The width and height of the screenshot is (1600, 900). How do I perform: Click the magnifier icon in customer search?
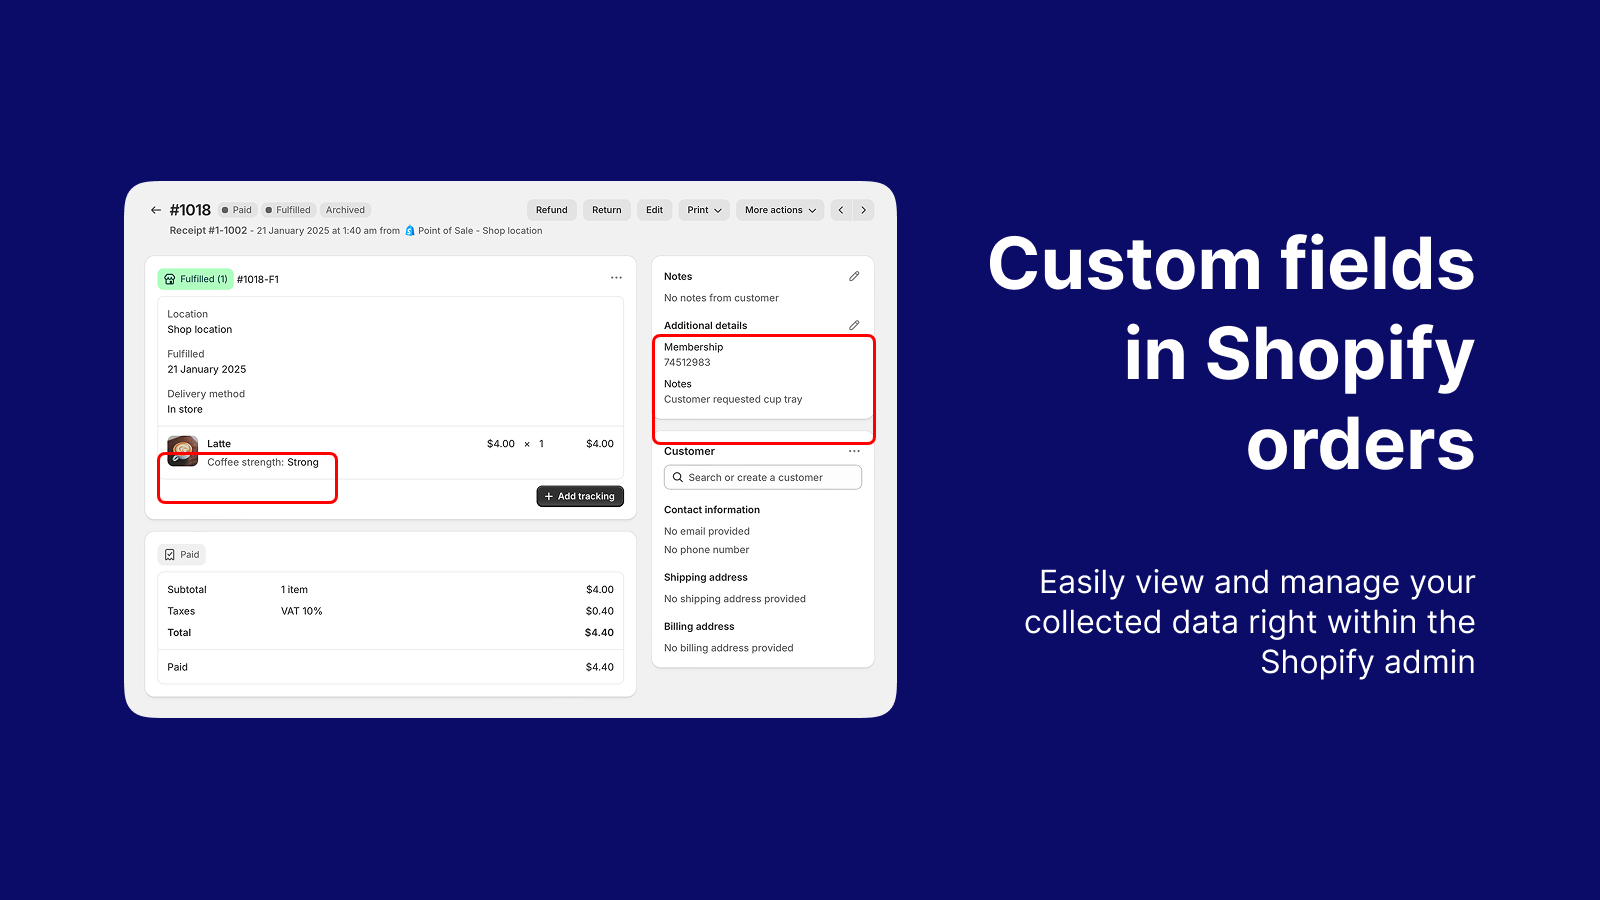tap(679, 477)
